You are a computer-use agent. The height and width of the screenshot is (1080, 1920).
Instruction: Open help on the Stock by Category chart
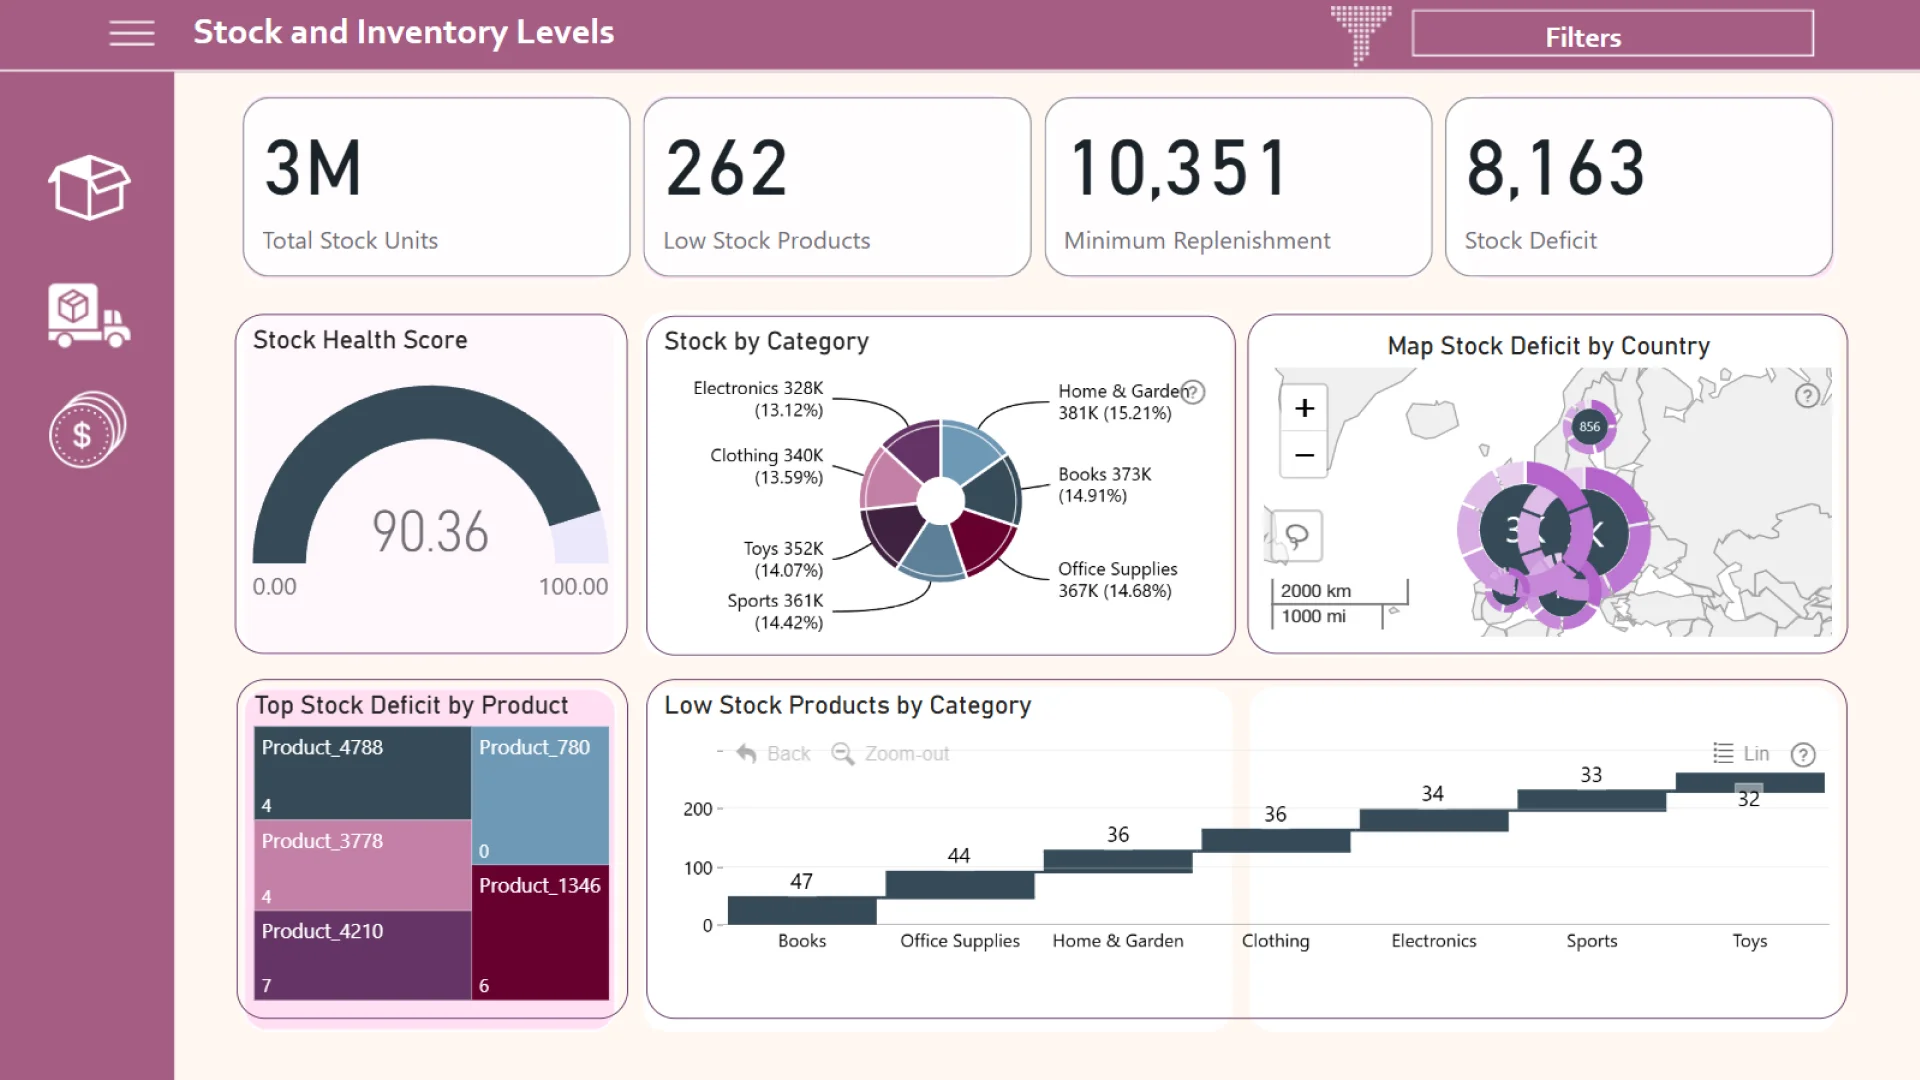pos(1194,392)
